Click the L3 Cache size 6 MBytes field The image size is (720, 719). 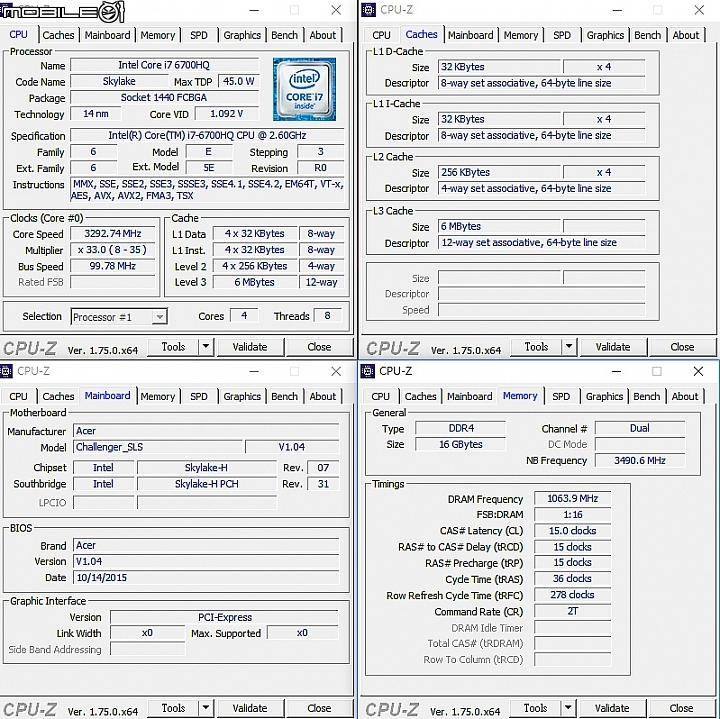click(x=500, y=226)
